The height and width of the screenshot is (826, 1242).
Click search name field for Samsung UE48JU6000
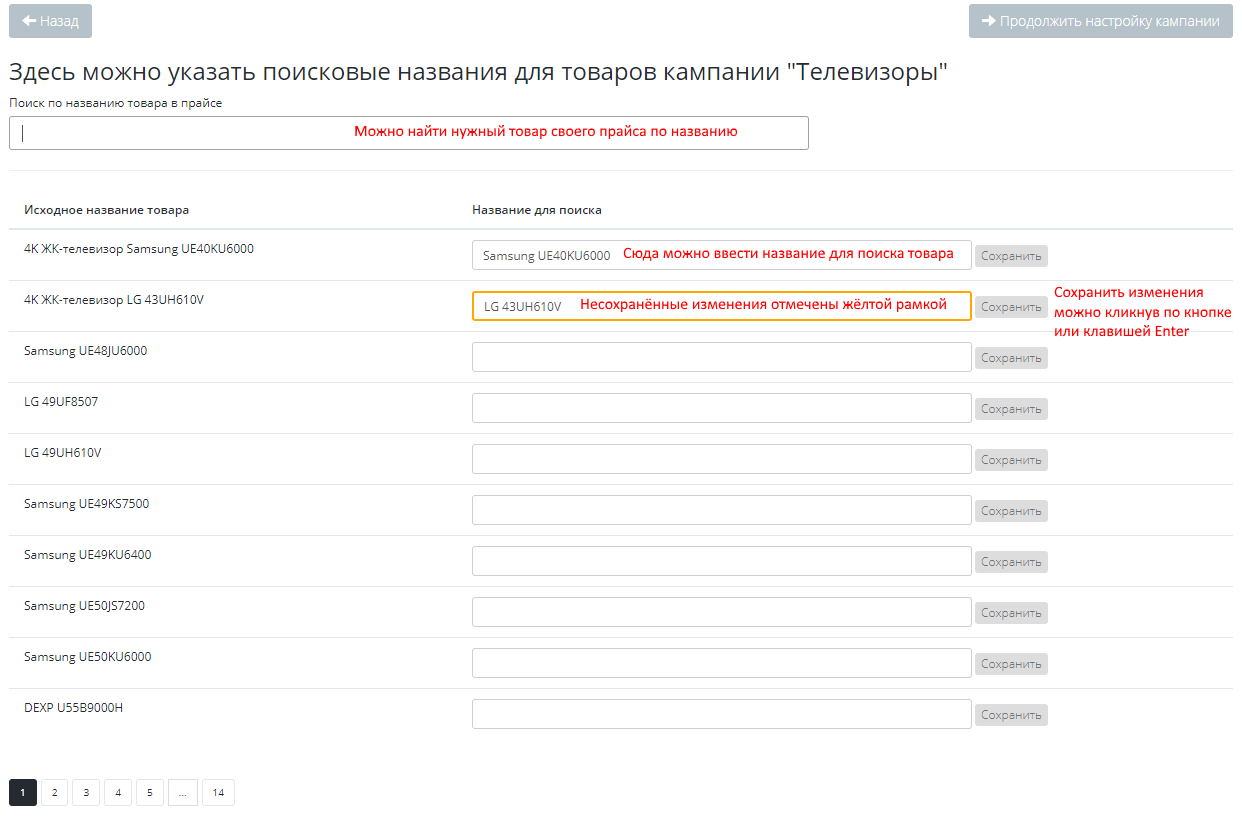[721, 357]
